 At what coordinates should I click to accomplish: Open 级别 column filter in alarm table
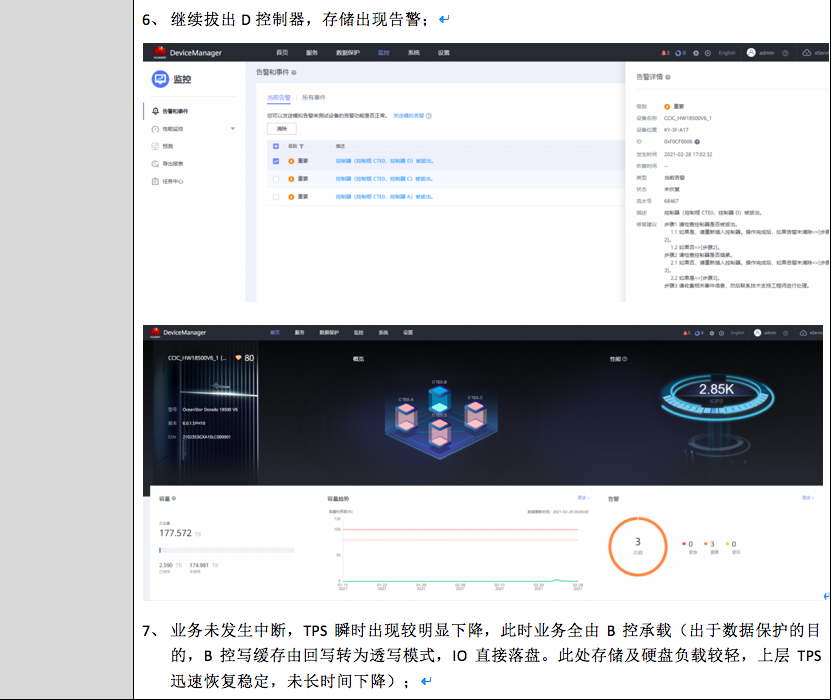pos(300,145)
